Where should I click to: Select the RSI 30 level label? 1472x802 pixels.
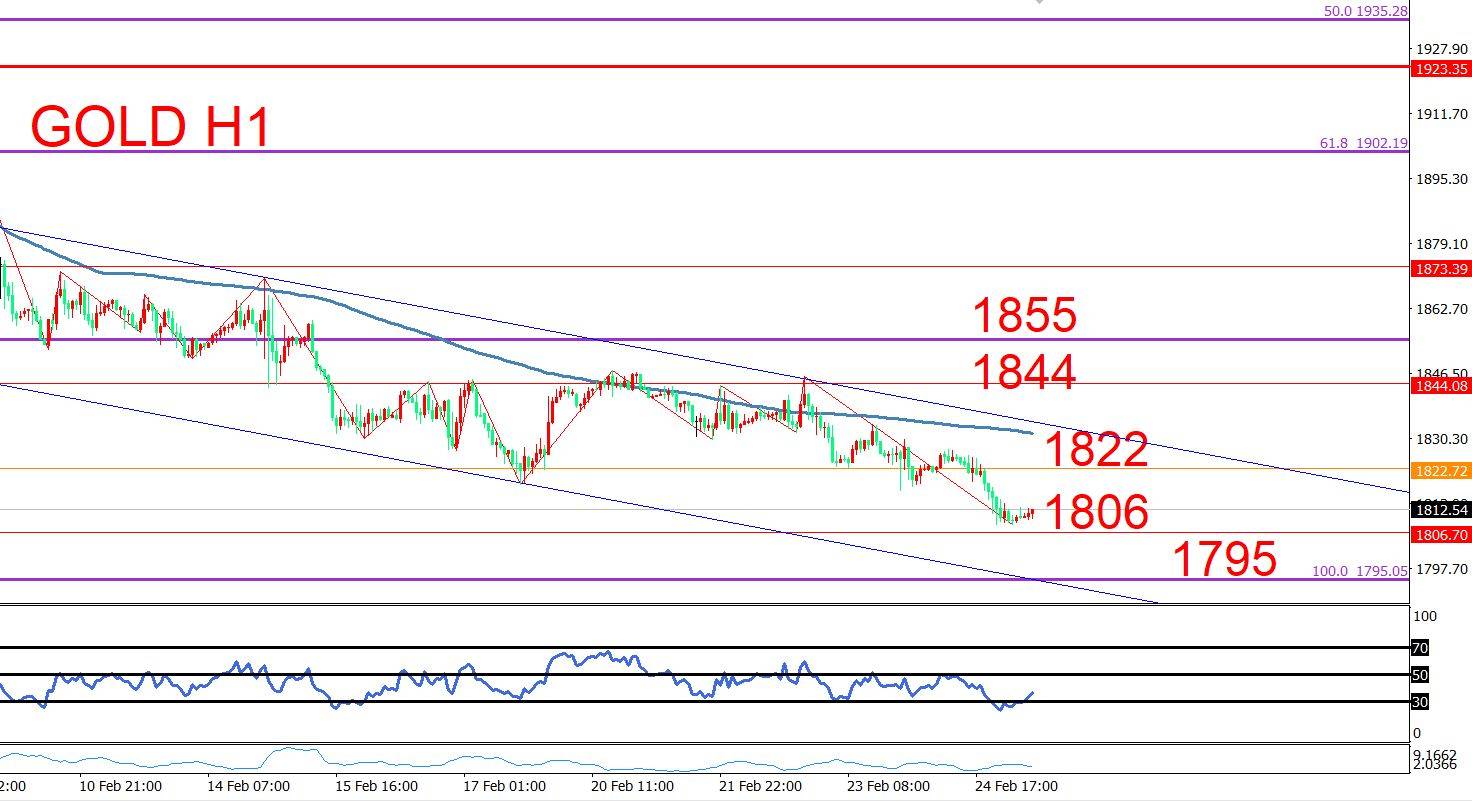[x=1419, y=702]
